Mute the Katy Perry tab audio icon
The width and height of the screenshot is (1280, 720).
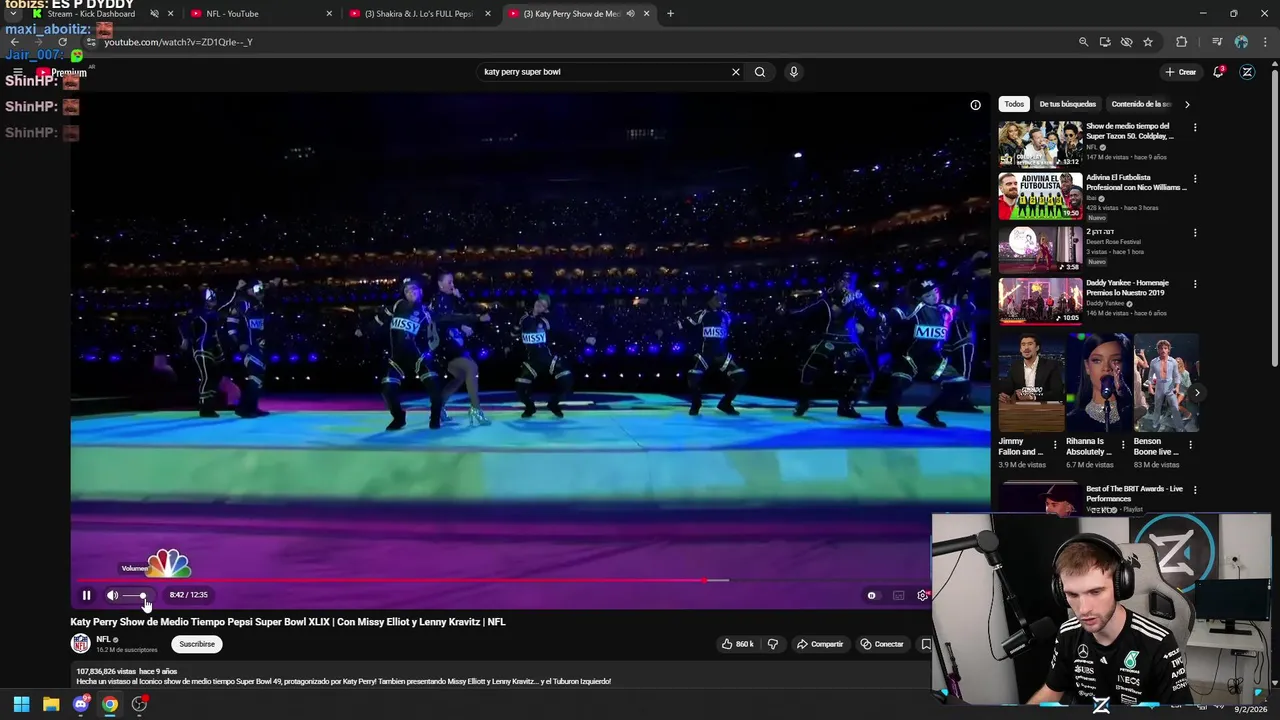(x=630, y=14)
